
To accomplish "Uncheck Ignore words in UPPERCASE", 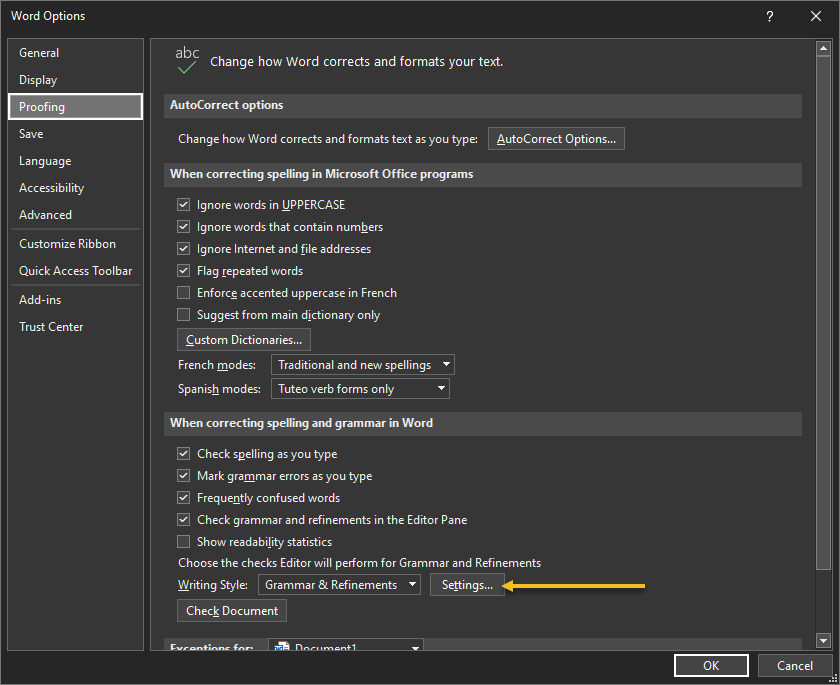I will click(x=183, y=205).
